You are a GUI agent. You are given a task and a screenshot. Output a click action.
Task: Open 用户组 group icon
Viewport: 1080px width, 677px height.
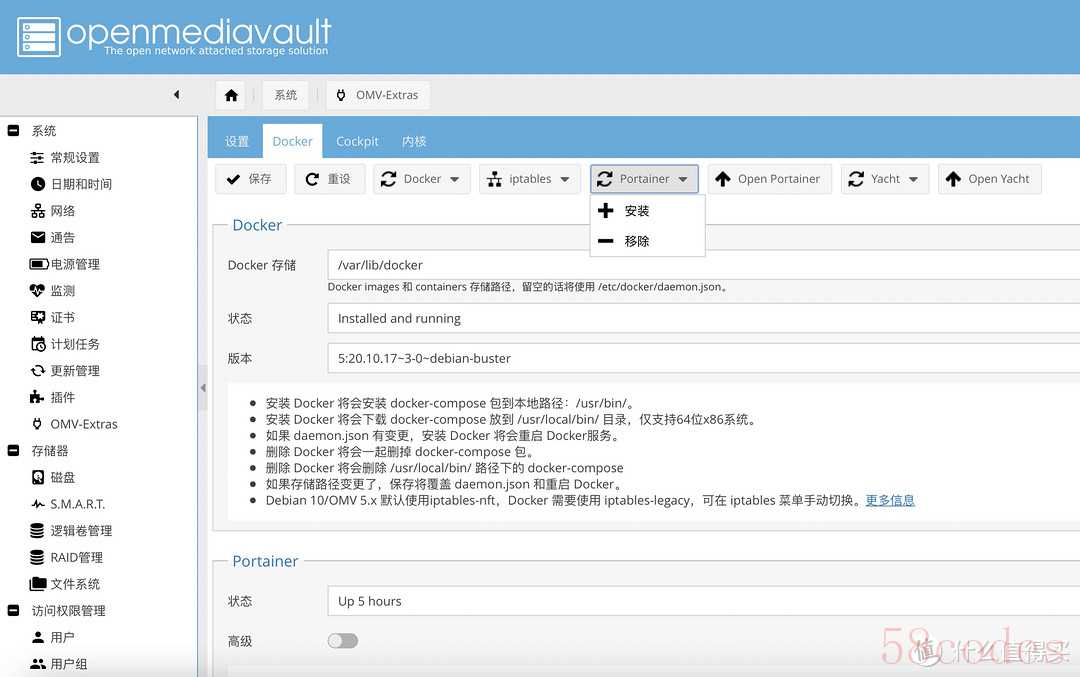tap(38, 664)
